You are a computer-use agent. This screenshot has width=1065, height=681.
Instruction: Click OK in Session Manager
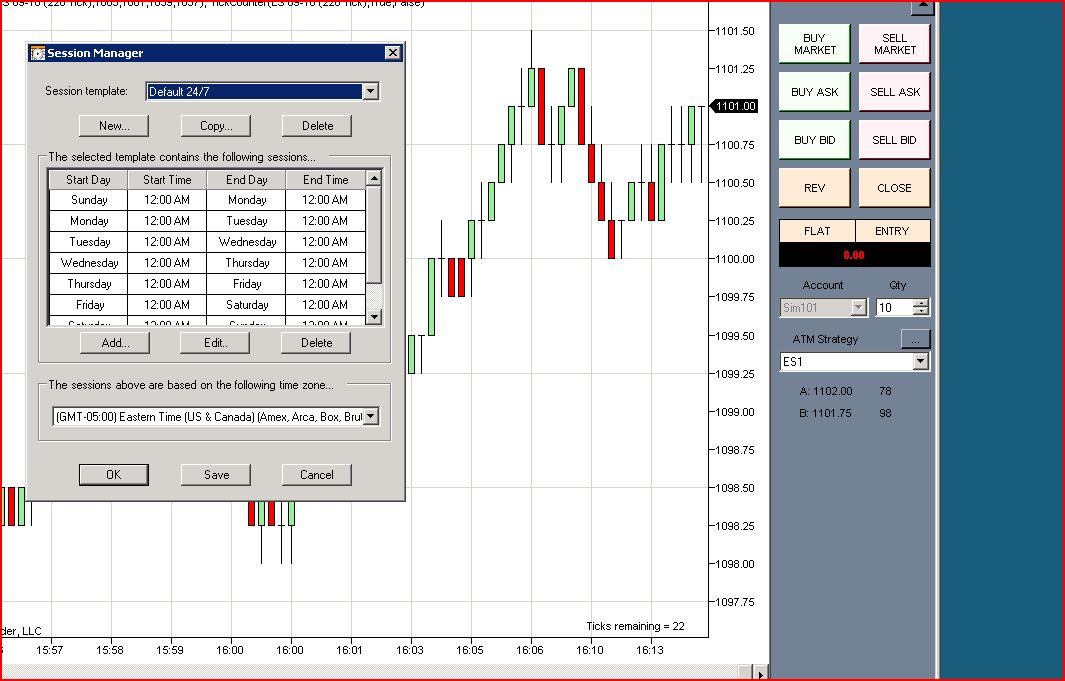coord(113,475)
